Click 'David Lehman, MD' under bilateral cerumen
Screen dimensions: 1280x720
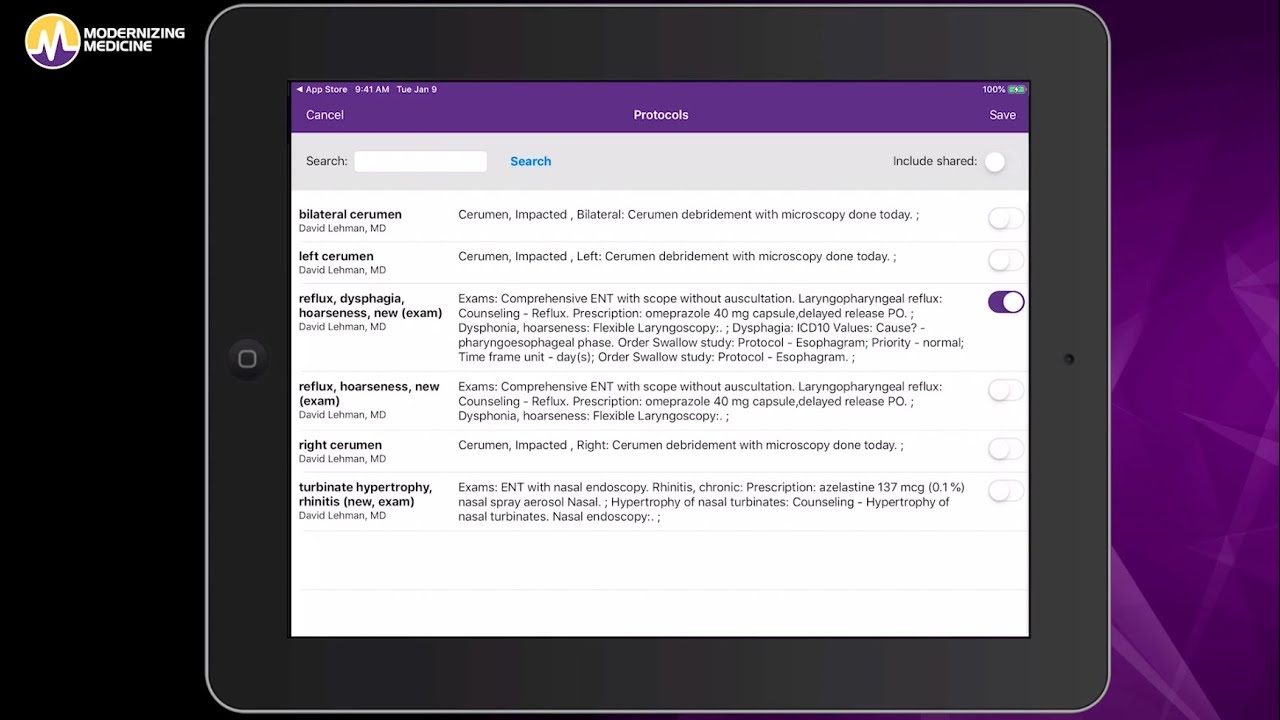pos(342,228)
